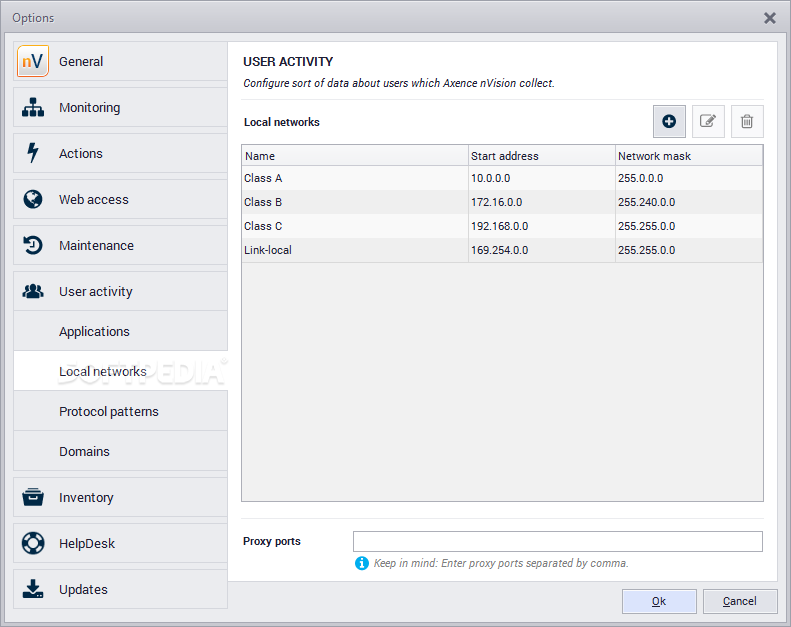This screenshot has width=791, height=627.
Task: Open the Updates section
Action: [x=120, y=589]
